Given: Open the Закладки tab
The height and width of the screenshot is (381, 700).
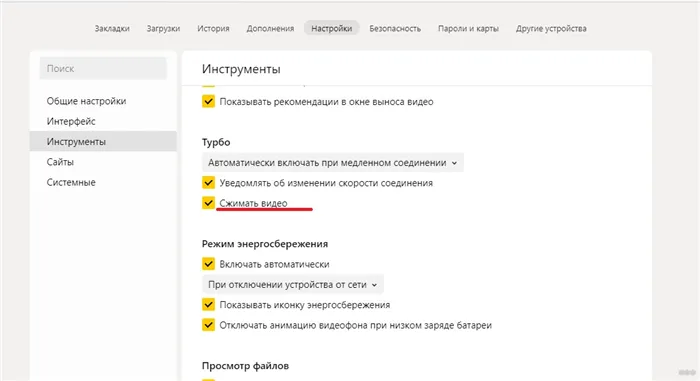Looking at the screenshot, I should click(x=112, y=29).
